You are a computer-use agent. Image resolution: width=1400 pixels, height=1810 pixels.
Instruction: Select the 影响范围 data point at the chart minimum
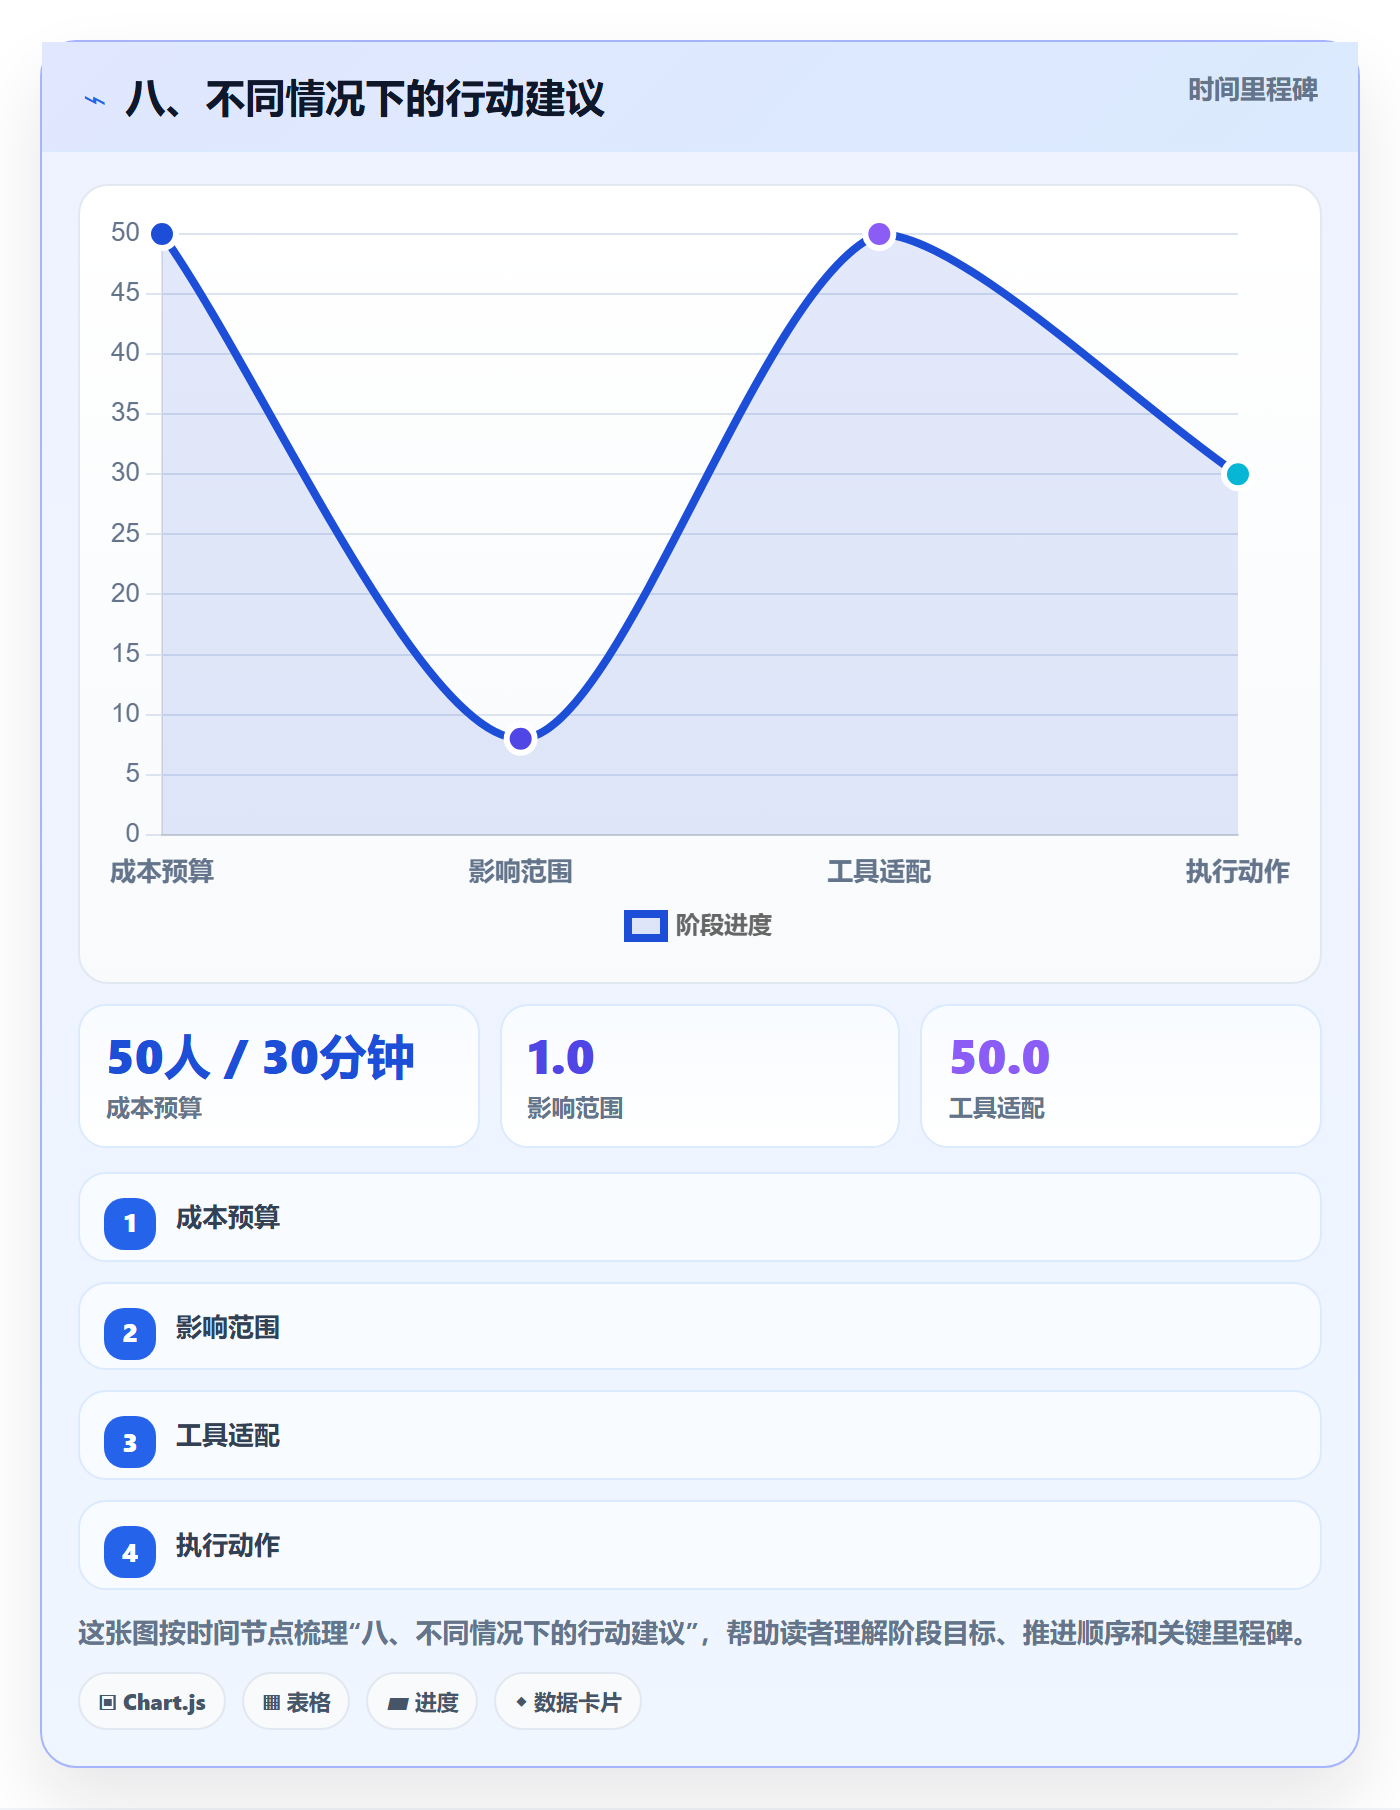tap(520, 739)
